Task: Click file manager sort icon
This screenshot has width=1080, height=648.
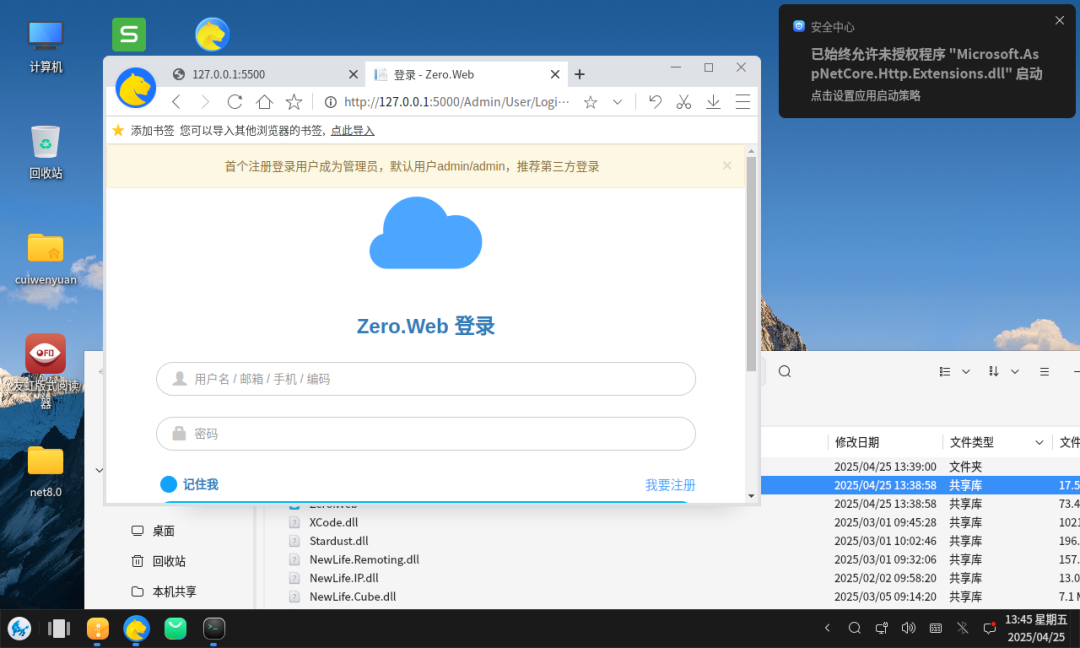Action: click(994, 372)
